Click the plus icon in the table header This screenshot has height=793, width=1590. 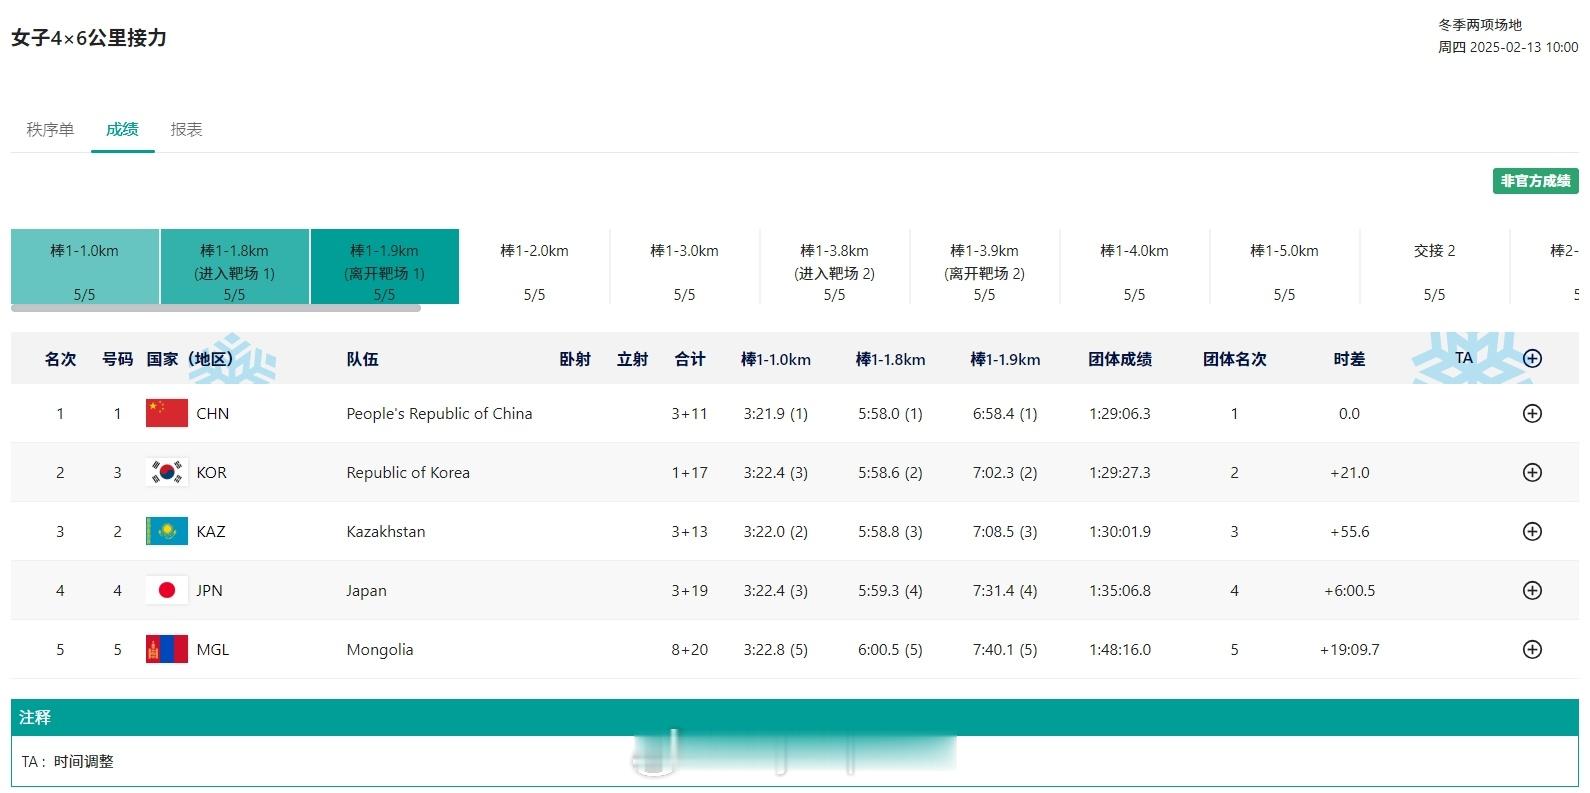(x=1531, y=358)
